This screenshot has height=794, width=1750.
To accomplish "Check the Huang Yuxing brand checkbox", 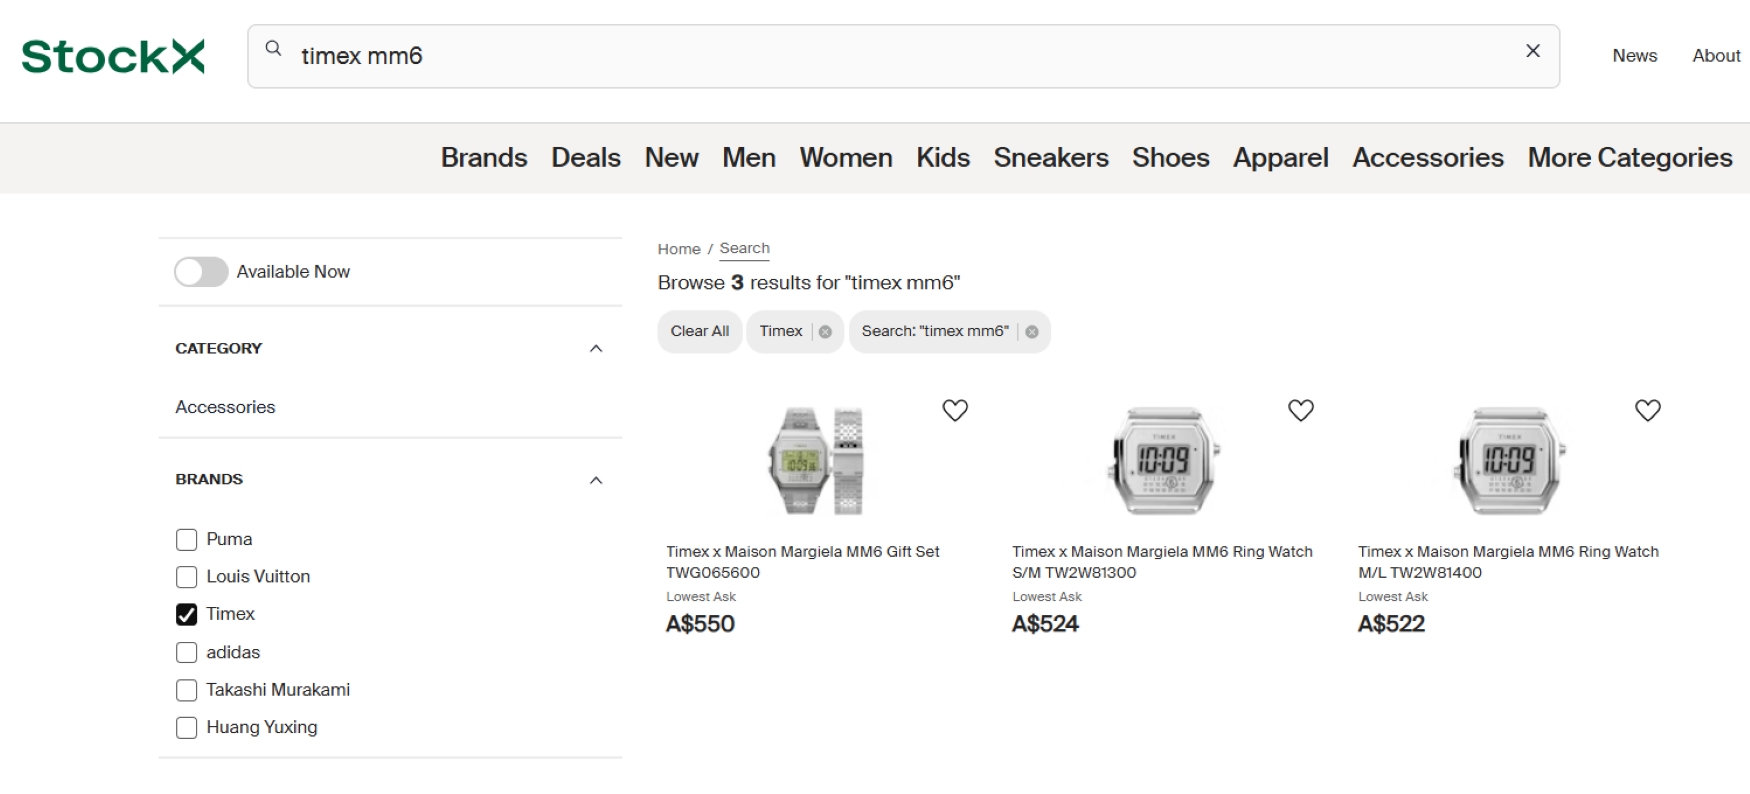I will (186, 728).
